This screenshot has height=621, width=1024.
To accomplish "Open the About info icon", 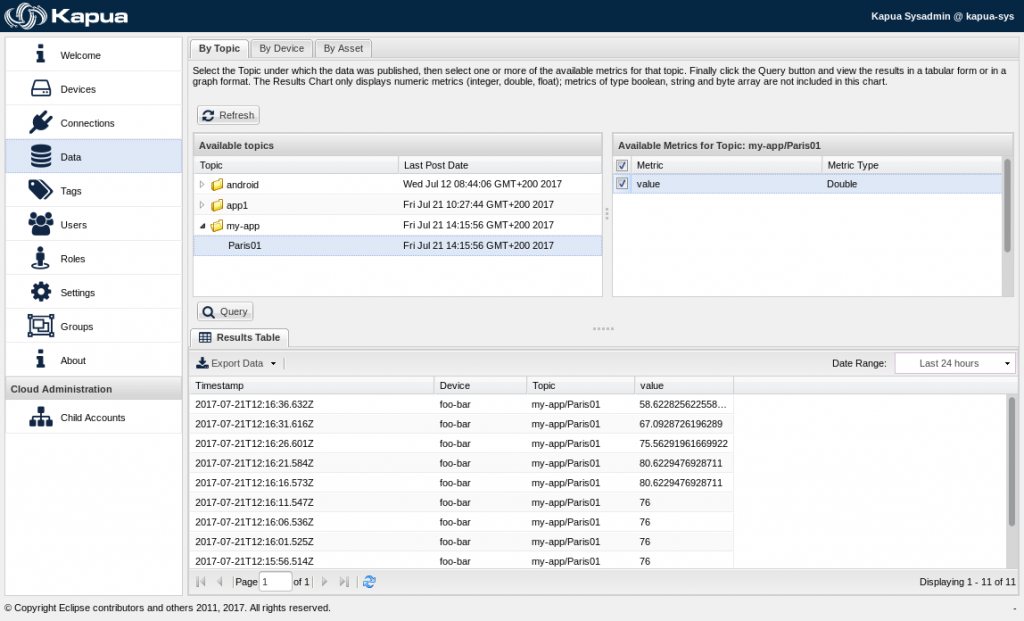I will [x=40, y=358].
